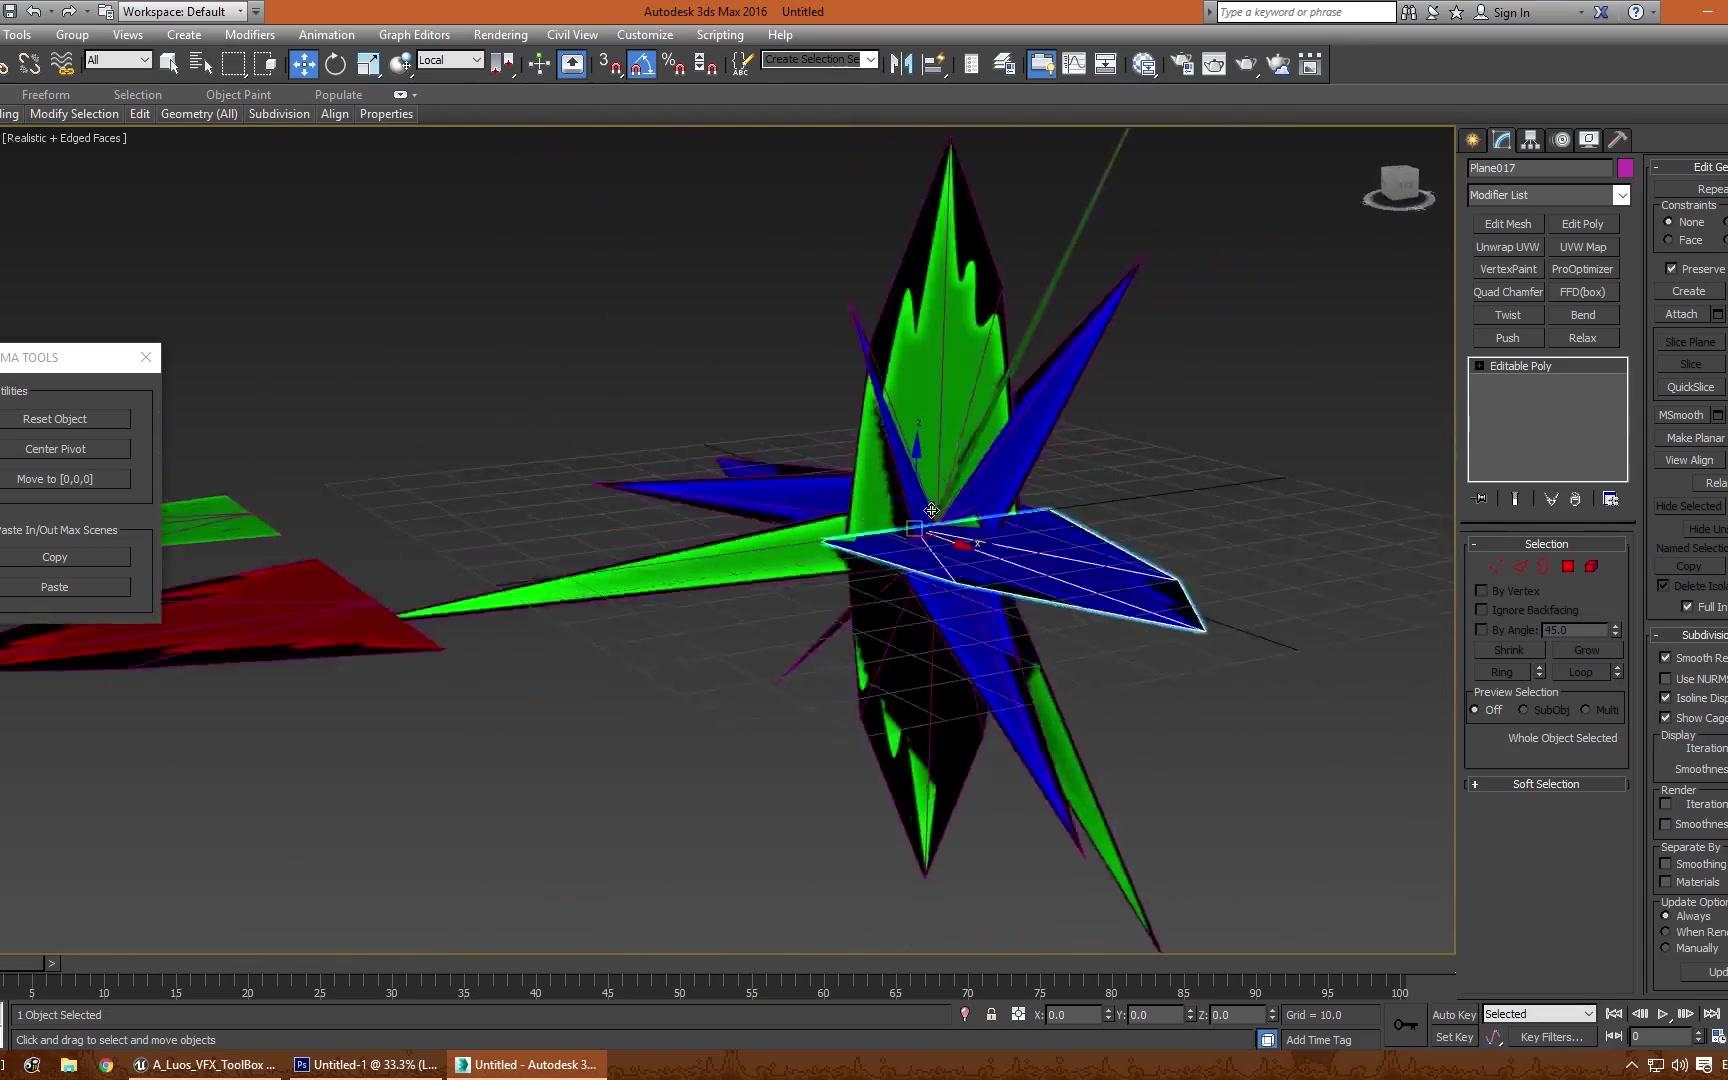Open the Customize menu

645,34
